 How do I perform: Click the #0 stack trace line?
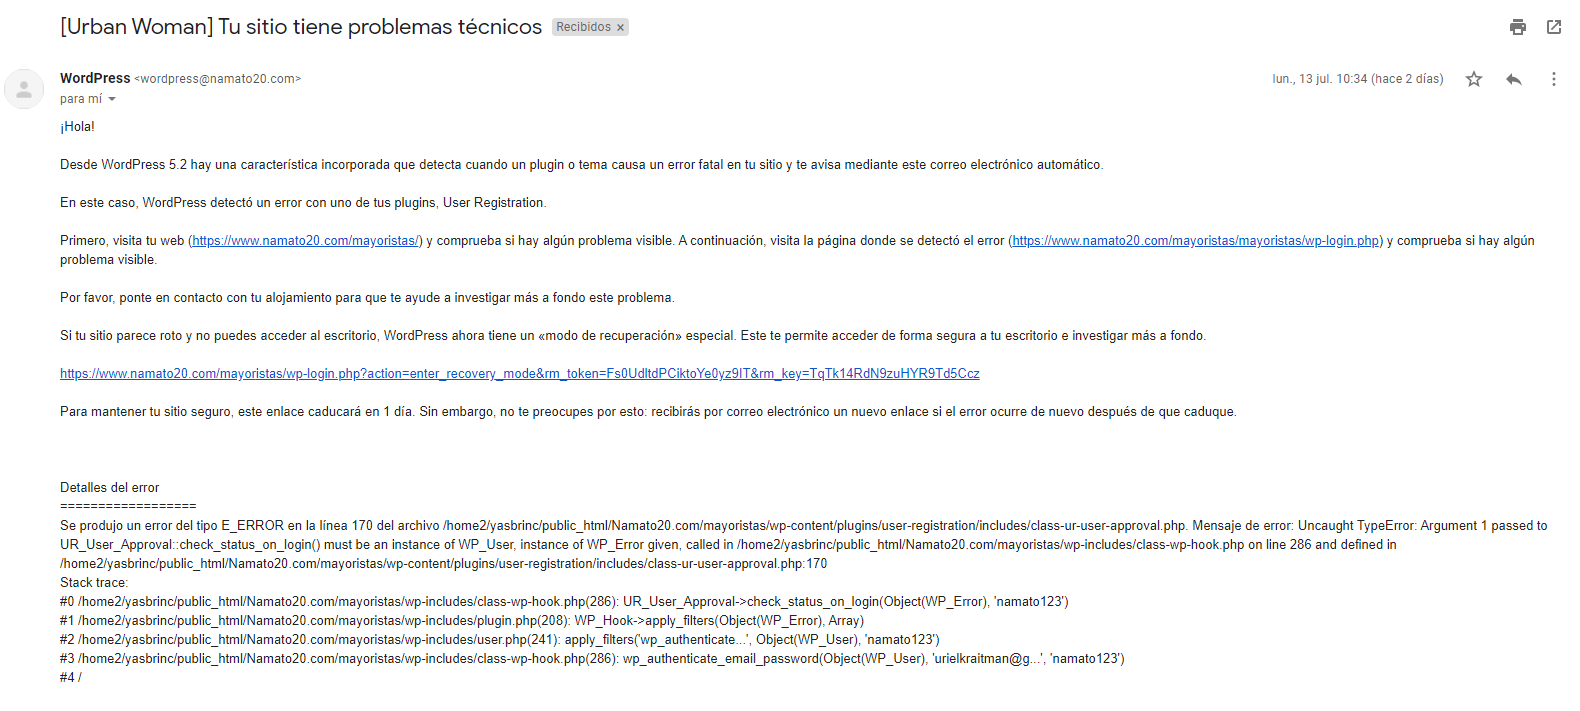(x=564, y=602)
